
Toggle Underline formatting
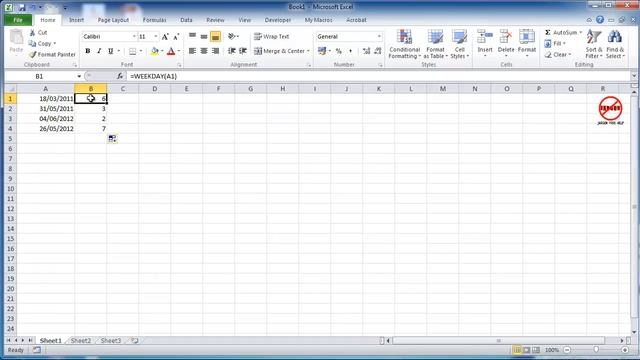point(110,51)
